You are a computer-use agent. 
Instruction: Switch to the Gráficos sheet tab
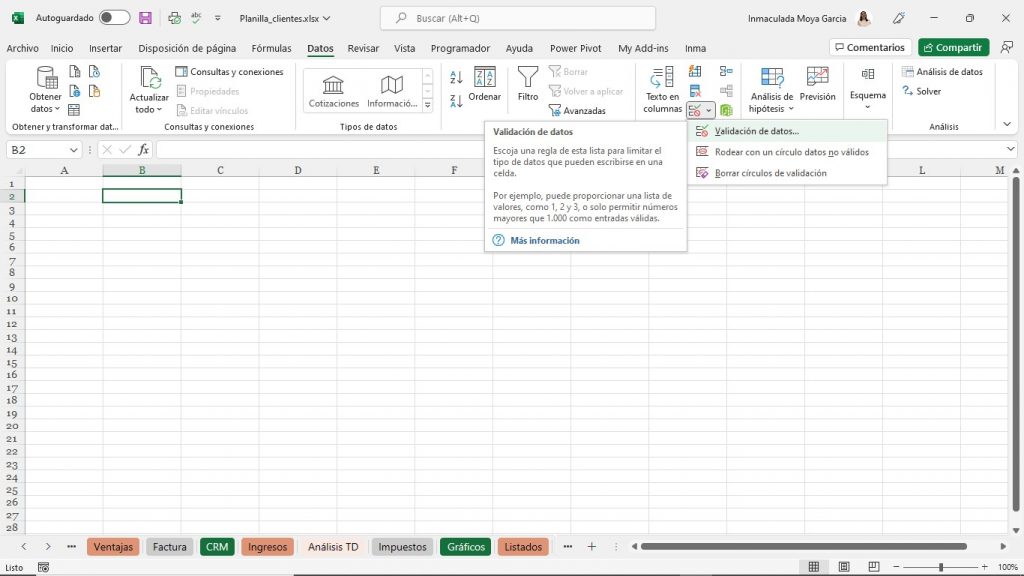coord(465,547)
